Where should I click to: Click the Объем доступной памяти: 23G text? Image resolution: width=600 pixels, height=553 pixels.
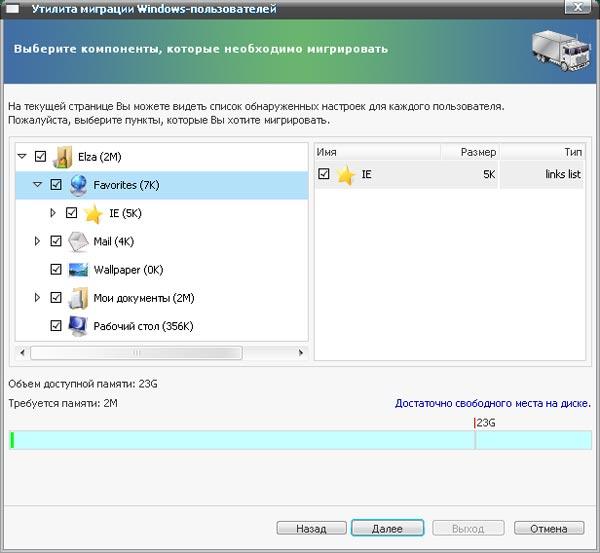(83, 384)
